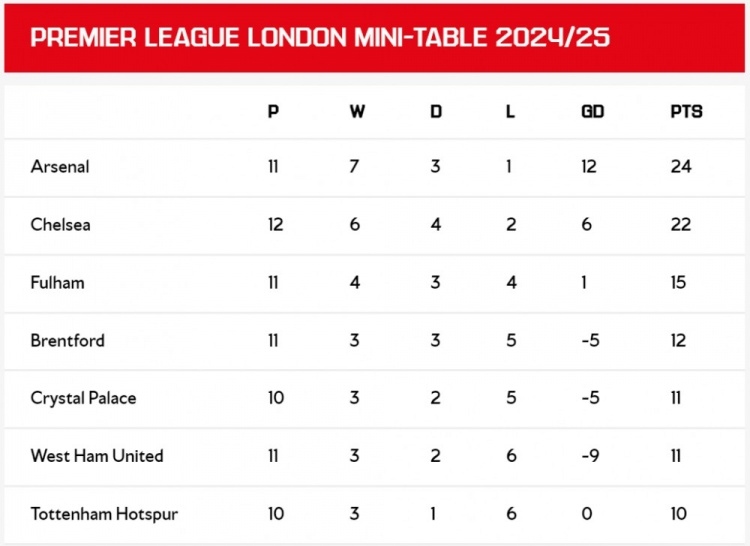Click the Premier League London Mini-Table title
750x546 pixels.
[320, 38]
